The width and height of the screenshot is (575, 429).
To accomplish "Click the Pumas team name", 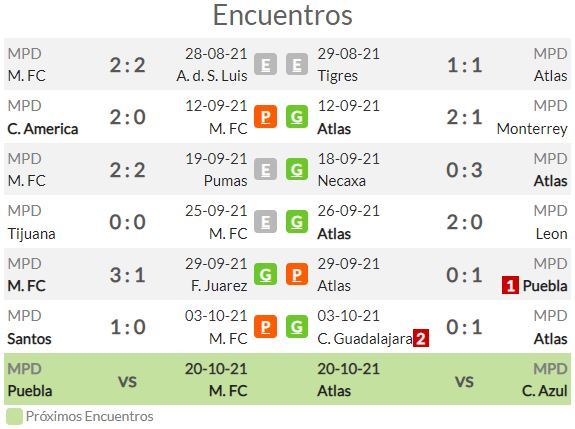I will click(x=226, y=181).
